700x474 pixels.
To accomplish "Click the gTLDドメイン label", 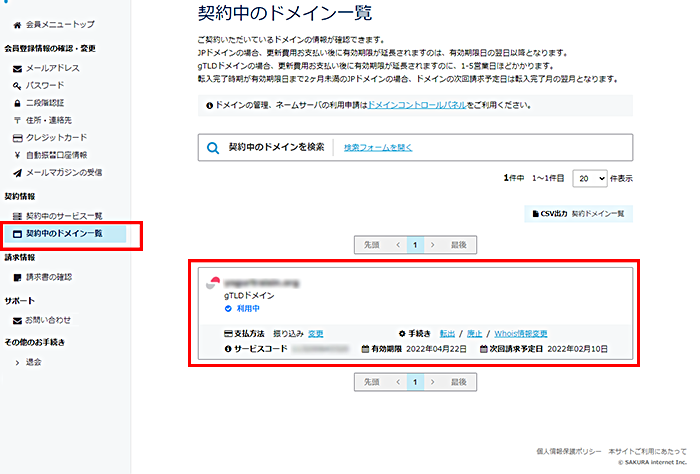I will click(x=249, y=295).
